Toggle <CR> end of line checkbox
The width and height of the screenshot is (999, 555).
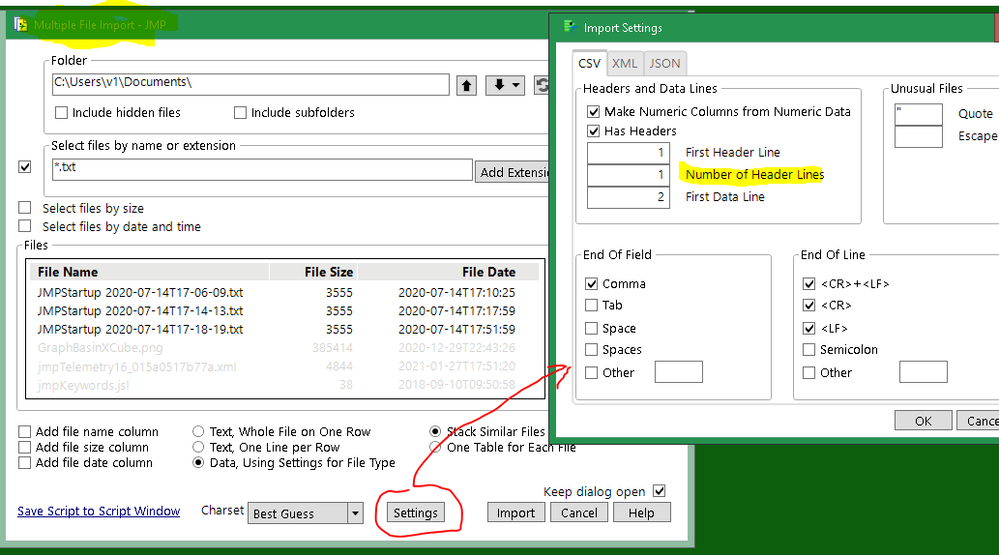pos(809,305)
